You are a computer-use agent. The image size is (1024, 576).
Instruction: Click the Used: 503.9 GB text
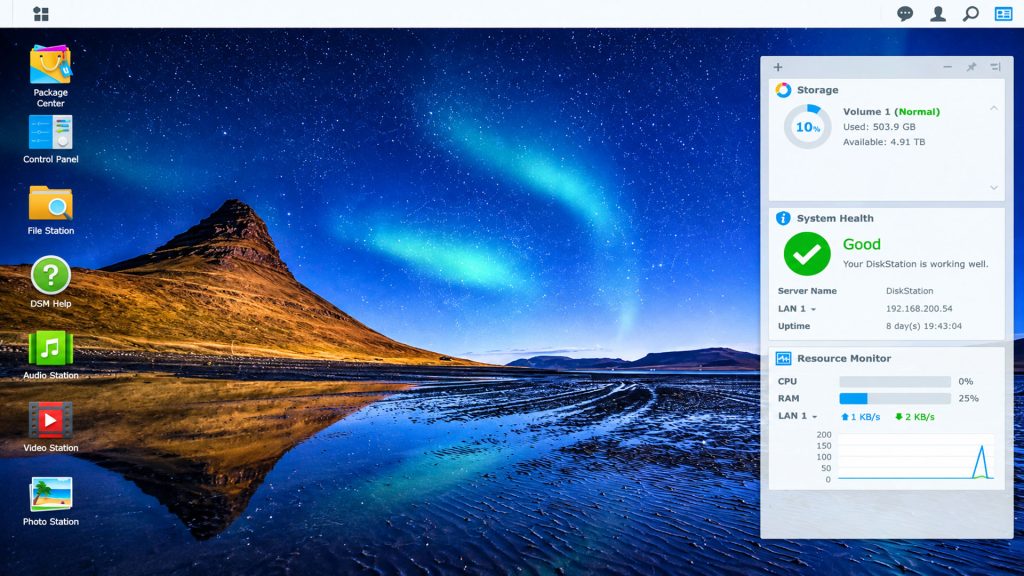pos(879,127)
